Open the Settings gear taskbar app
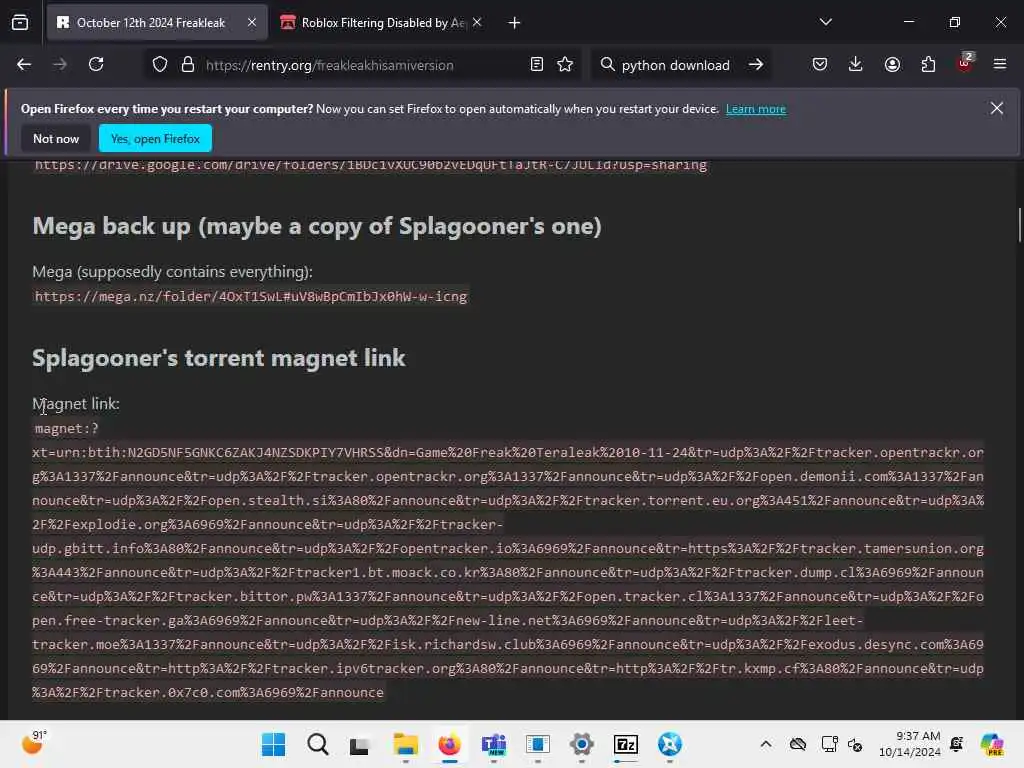Screen dimensions: 1024x768 pyautogui.click(x=581, y=744)
